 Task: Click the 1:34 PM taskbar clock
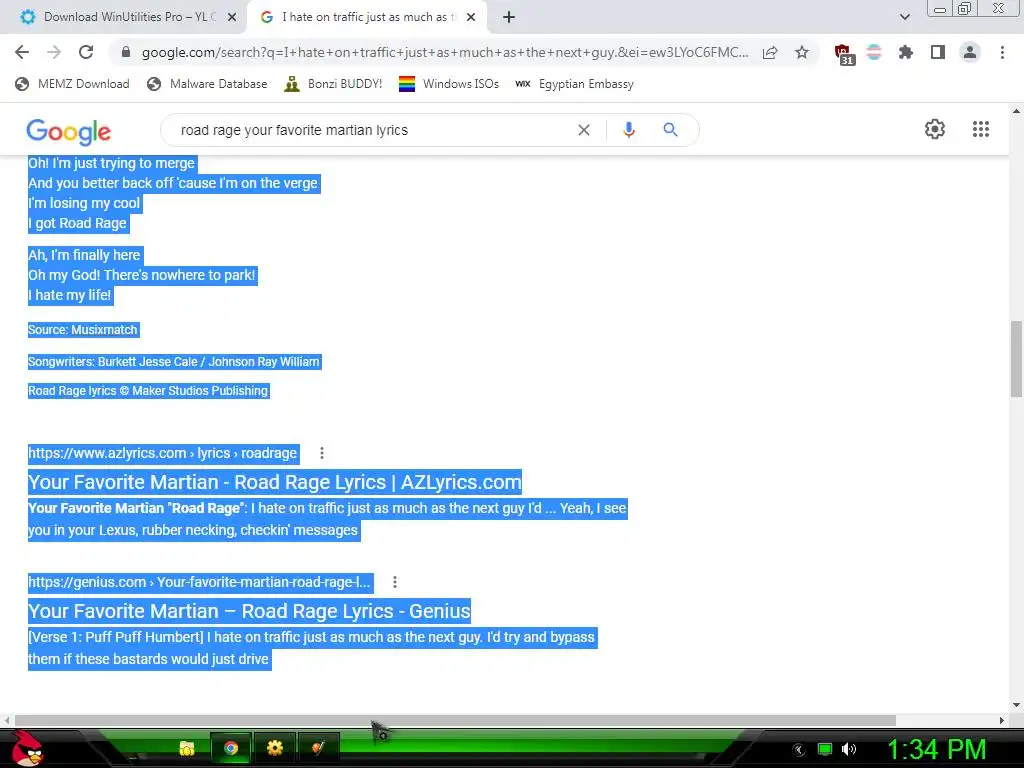coord(937,749)
